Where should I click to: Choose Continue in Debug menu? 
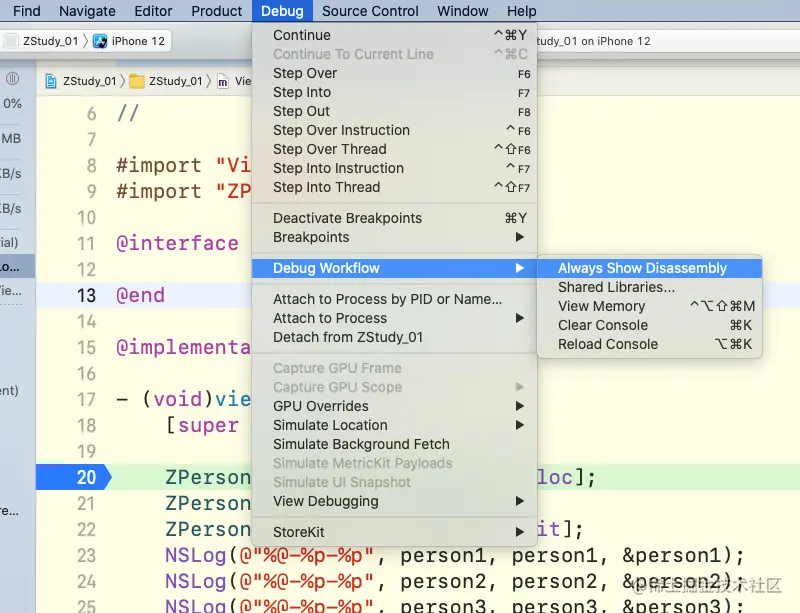click(x=394, y=35)
